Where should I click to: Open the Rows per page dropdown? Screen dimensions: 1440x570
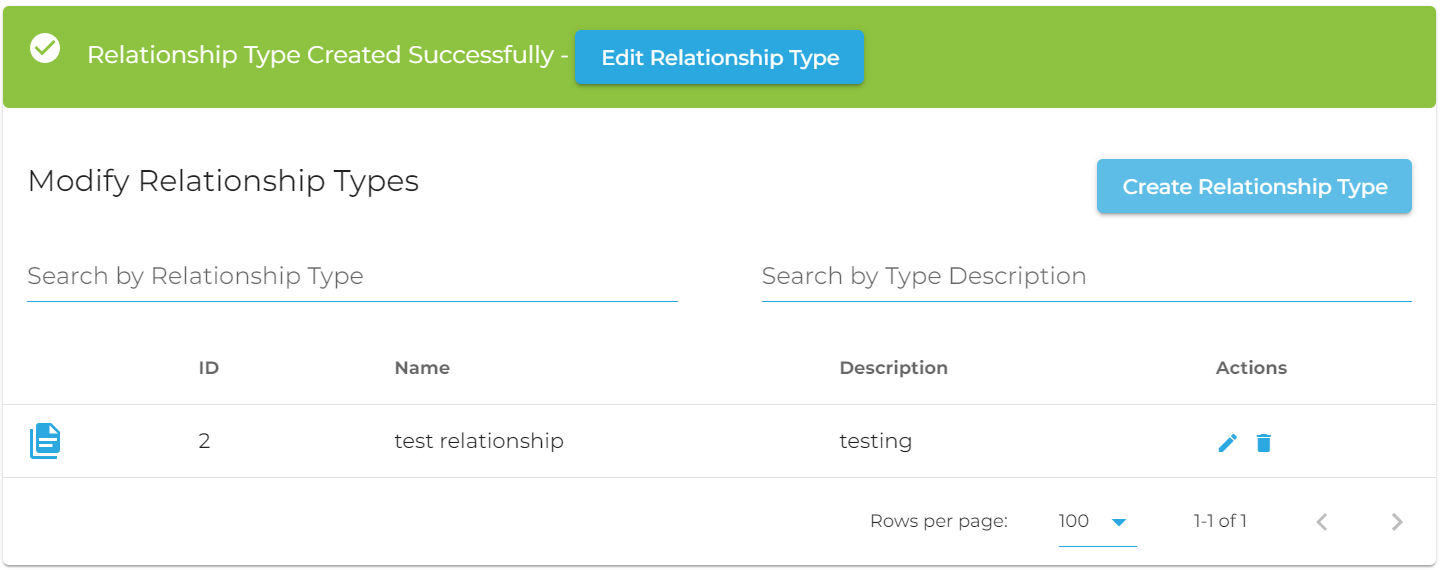pos(1096,521)
